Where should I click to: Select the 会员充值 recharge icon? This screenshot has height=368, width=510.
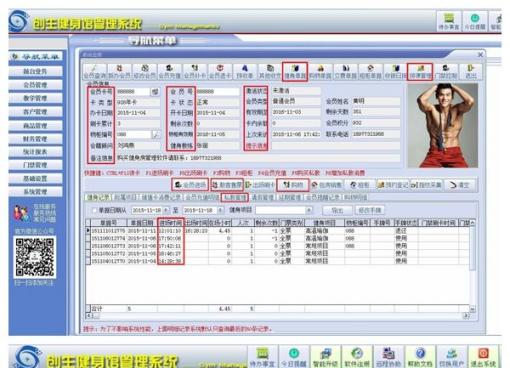[170, 71]
